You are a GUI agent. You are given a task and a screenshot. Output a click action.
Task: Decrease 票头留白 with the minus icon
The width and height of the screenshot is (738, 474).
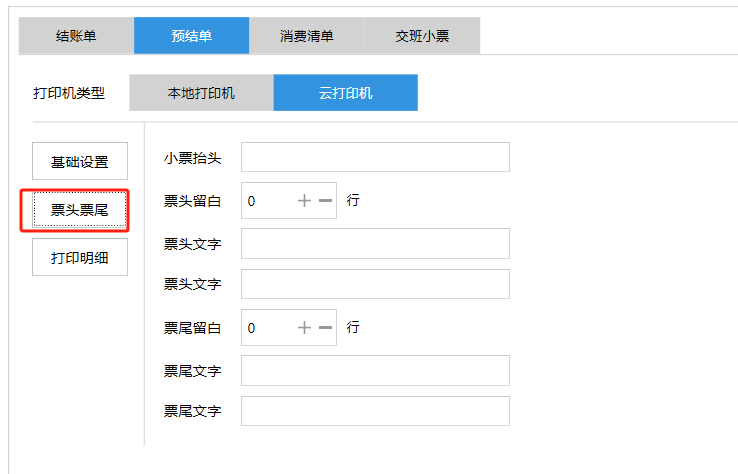pos(325,201)
